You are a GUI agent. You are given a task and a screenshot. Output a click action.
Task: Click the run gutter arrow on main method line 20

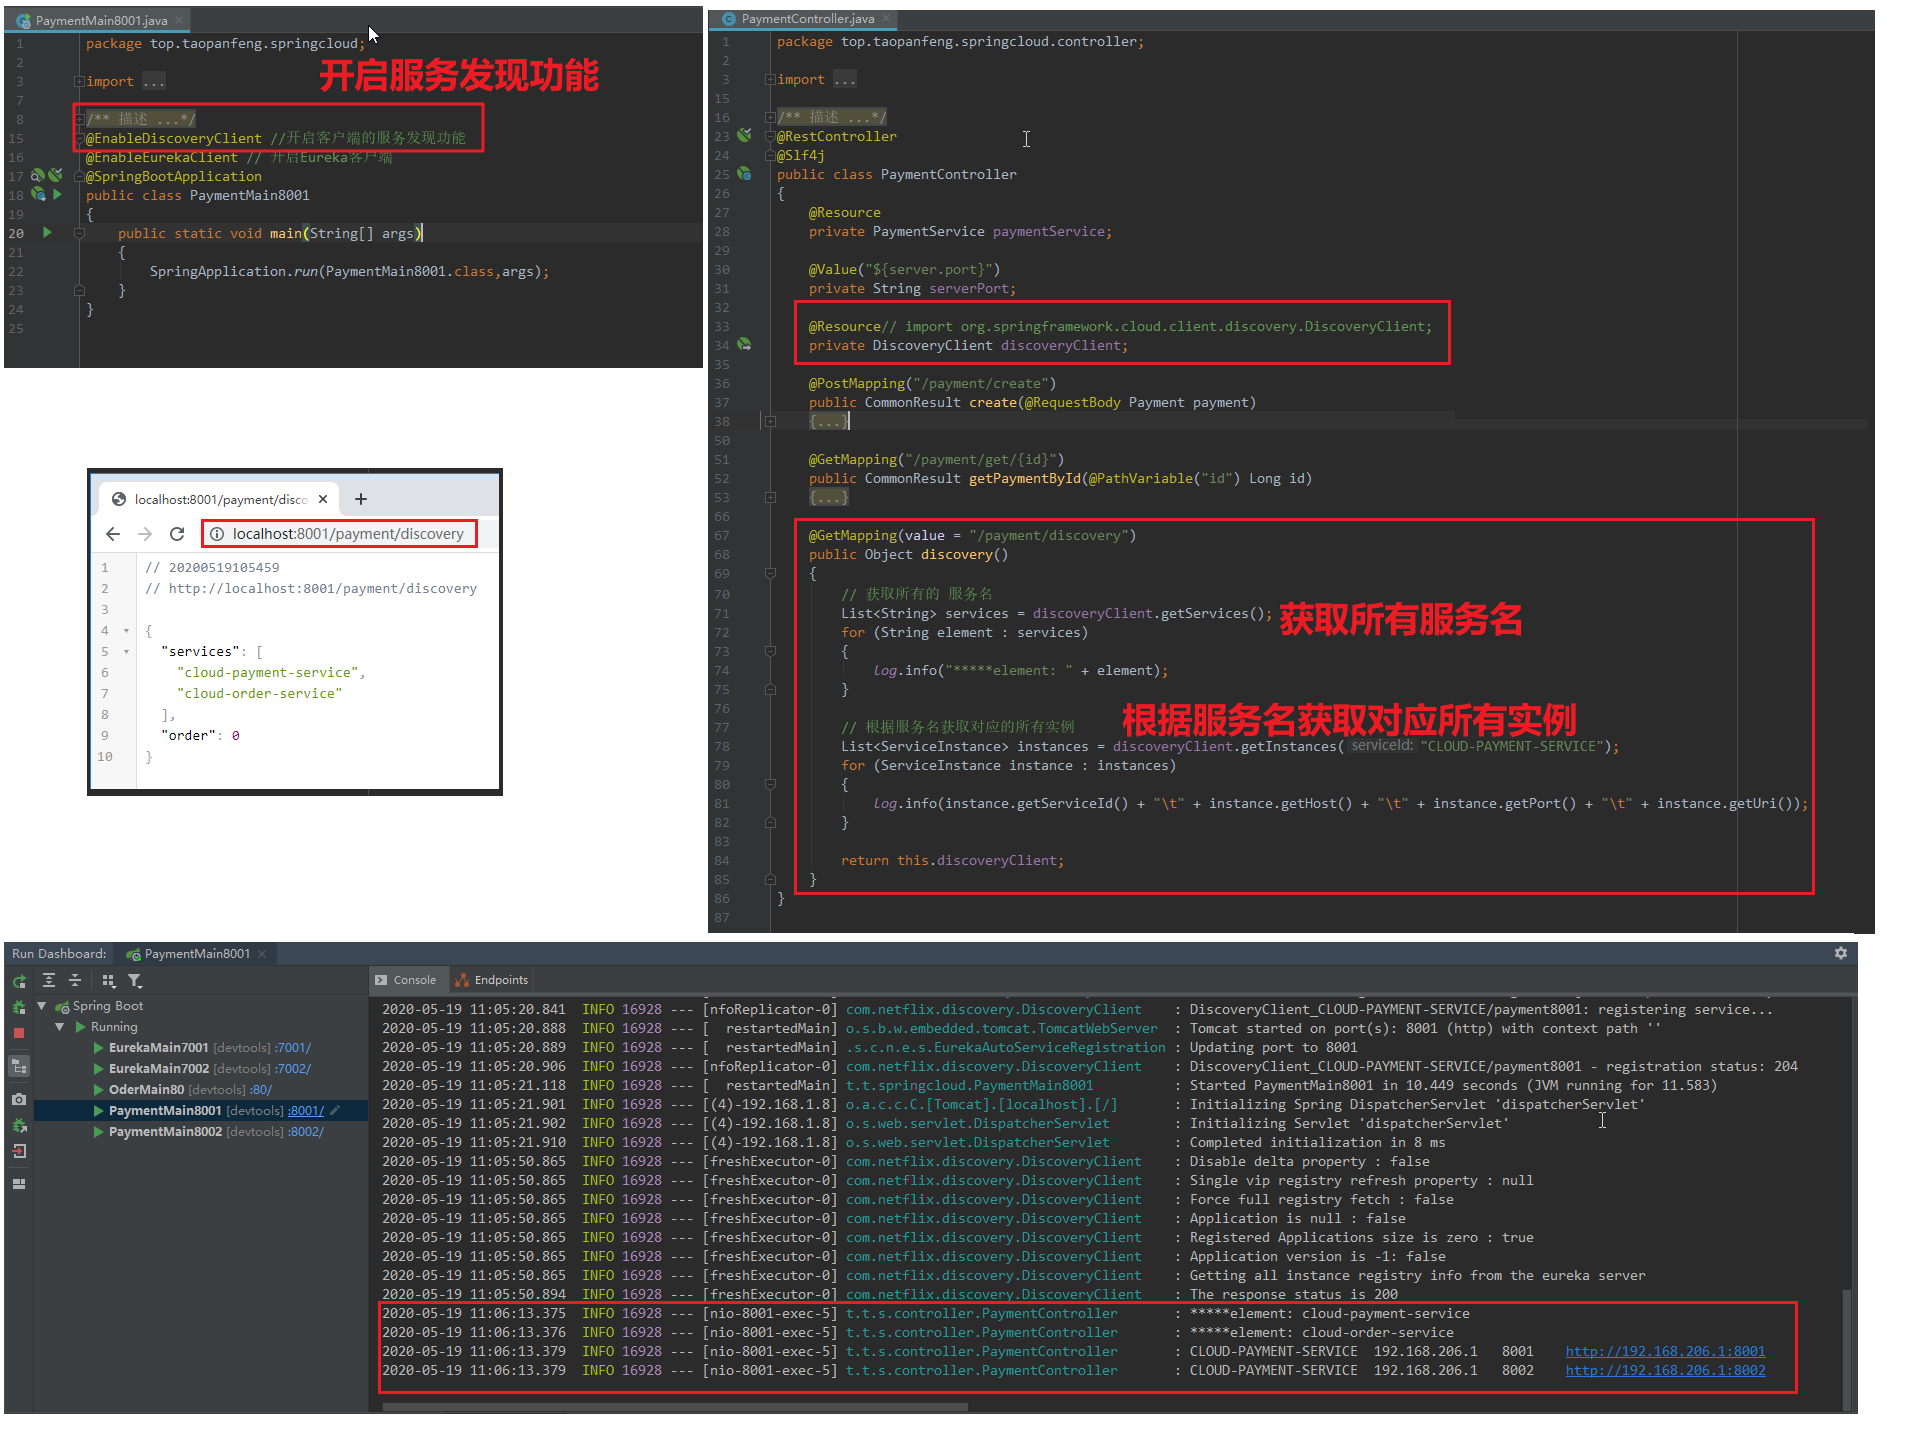point(47,232)
